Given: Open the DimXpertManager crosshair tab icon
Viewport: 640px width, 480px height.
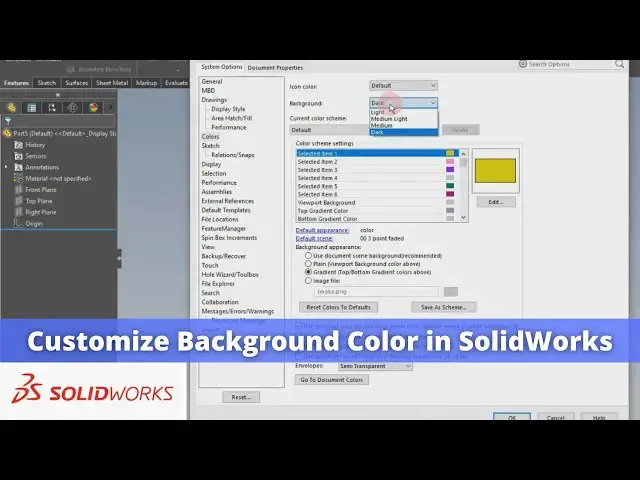Looking at the screenshot, I should coord(73,107).
